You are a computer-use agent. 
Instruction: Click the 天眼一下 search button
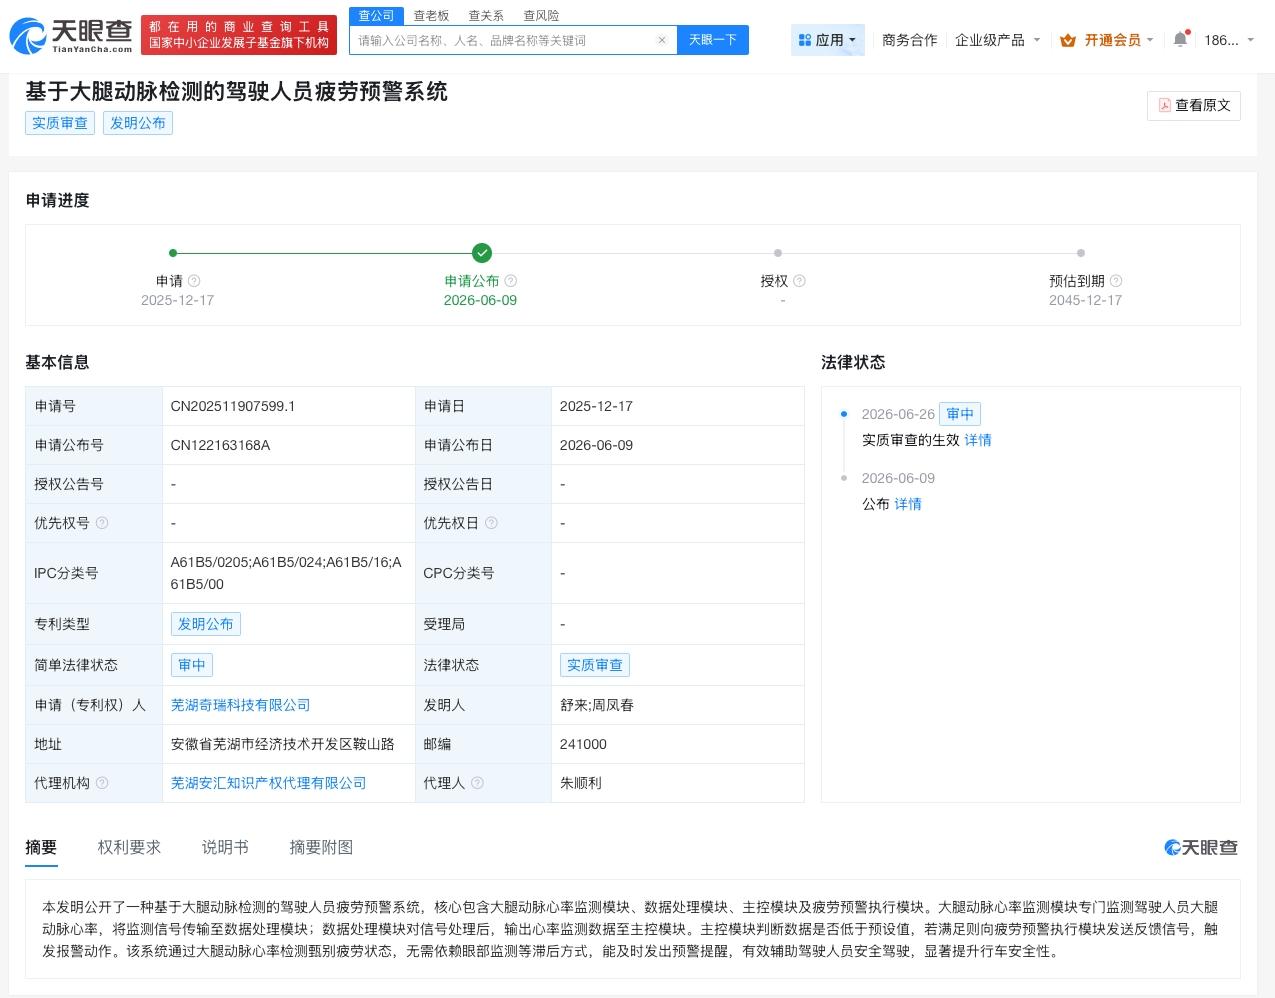(x=712, y=40)
